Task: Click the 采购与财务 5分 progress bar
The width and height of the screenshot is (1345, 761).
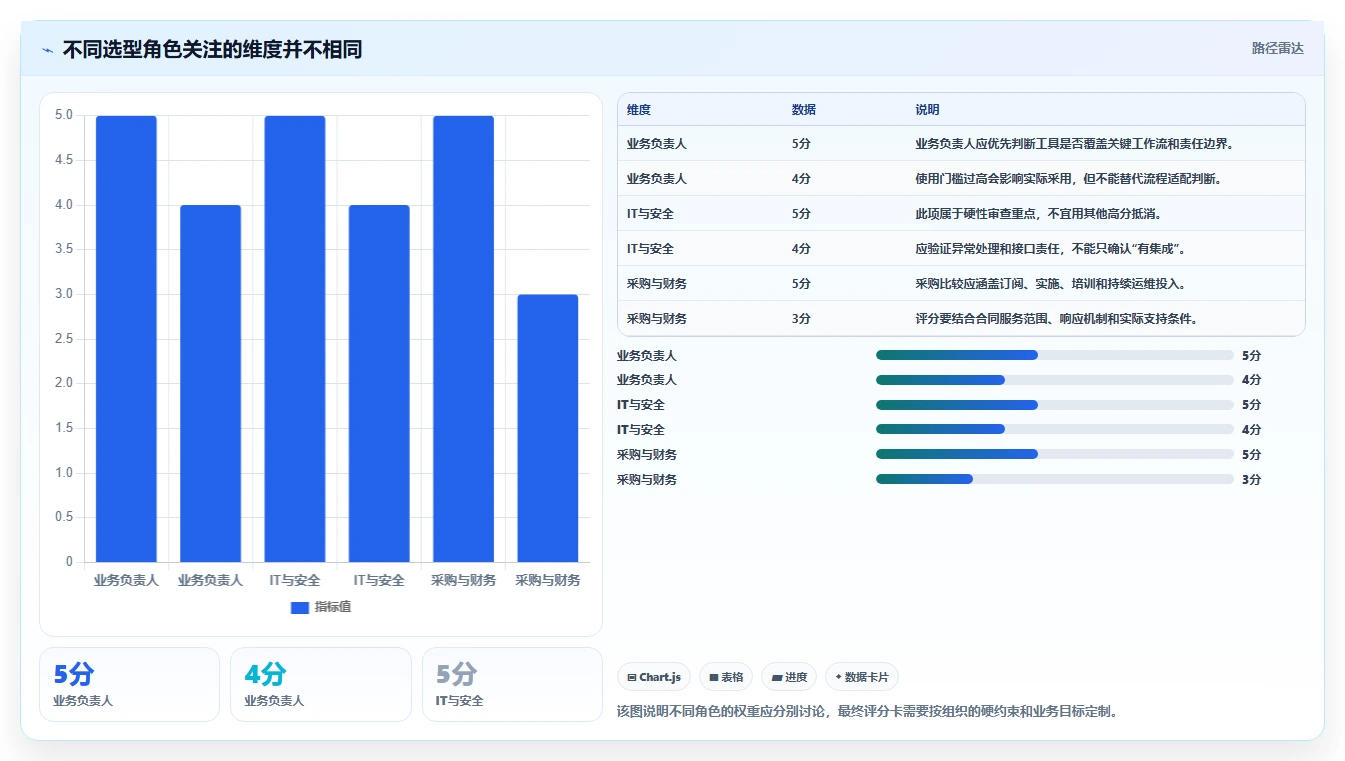Action: [x=1055, y=454]
